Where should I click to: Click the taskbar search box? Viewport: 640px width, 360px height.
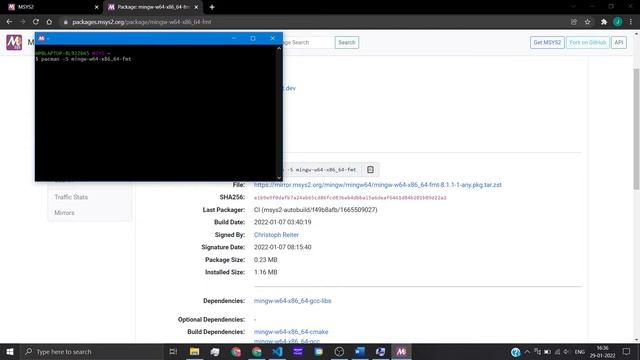coord(92,351)
